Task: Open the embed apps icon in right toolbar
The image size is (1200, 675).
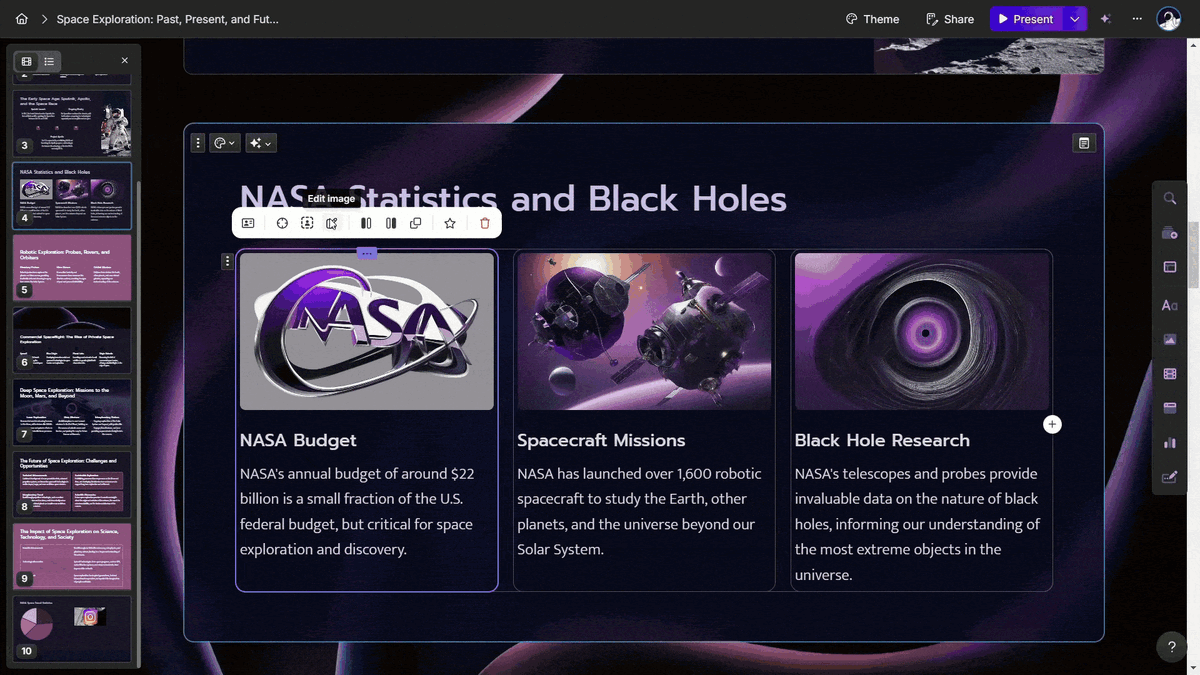Action: (1169, 408)
